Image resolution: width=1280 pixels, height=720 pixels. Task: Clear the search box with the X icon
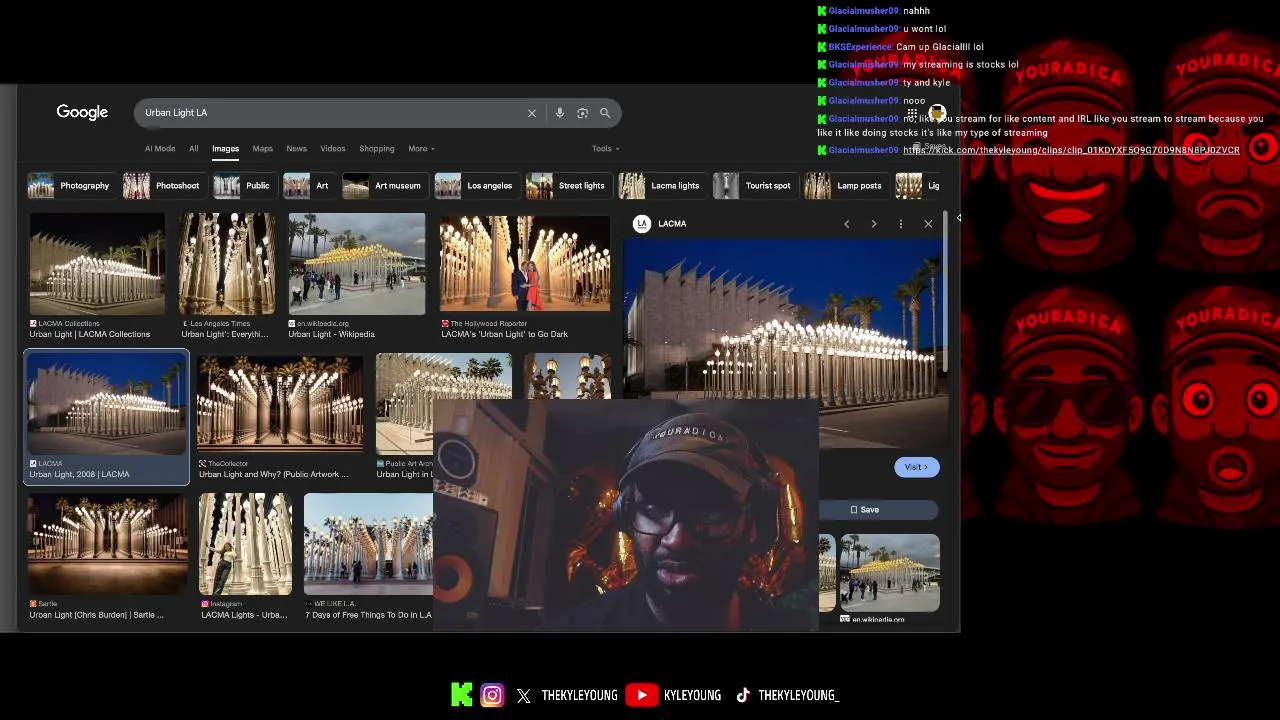coord(532,113)
